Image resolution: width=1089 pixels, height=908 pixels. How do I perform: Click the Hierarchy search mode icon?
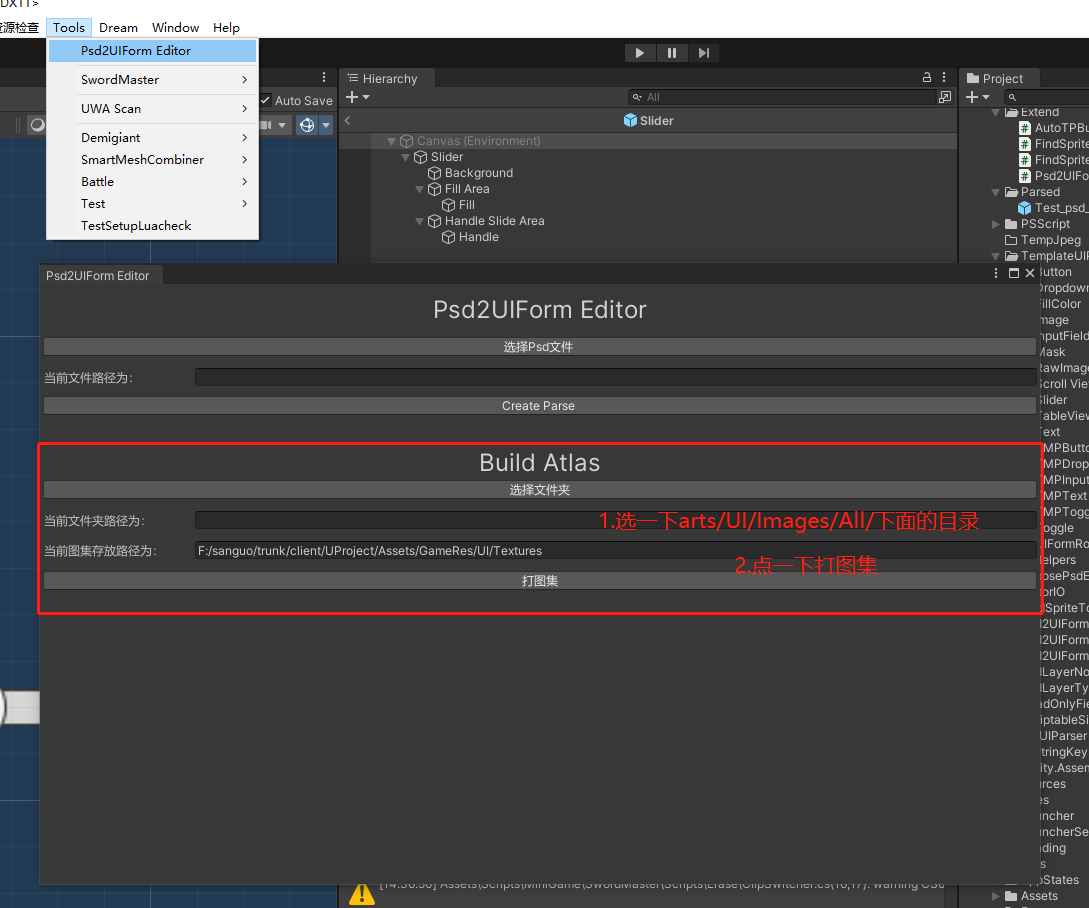click(x=945, y=97)
